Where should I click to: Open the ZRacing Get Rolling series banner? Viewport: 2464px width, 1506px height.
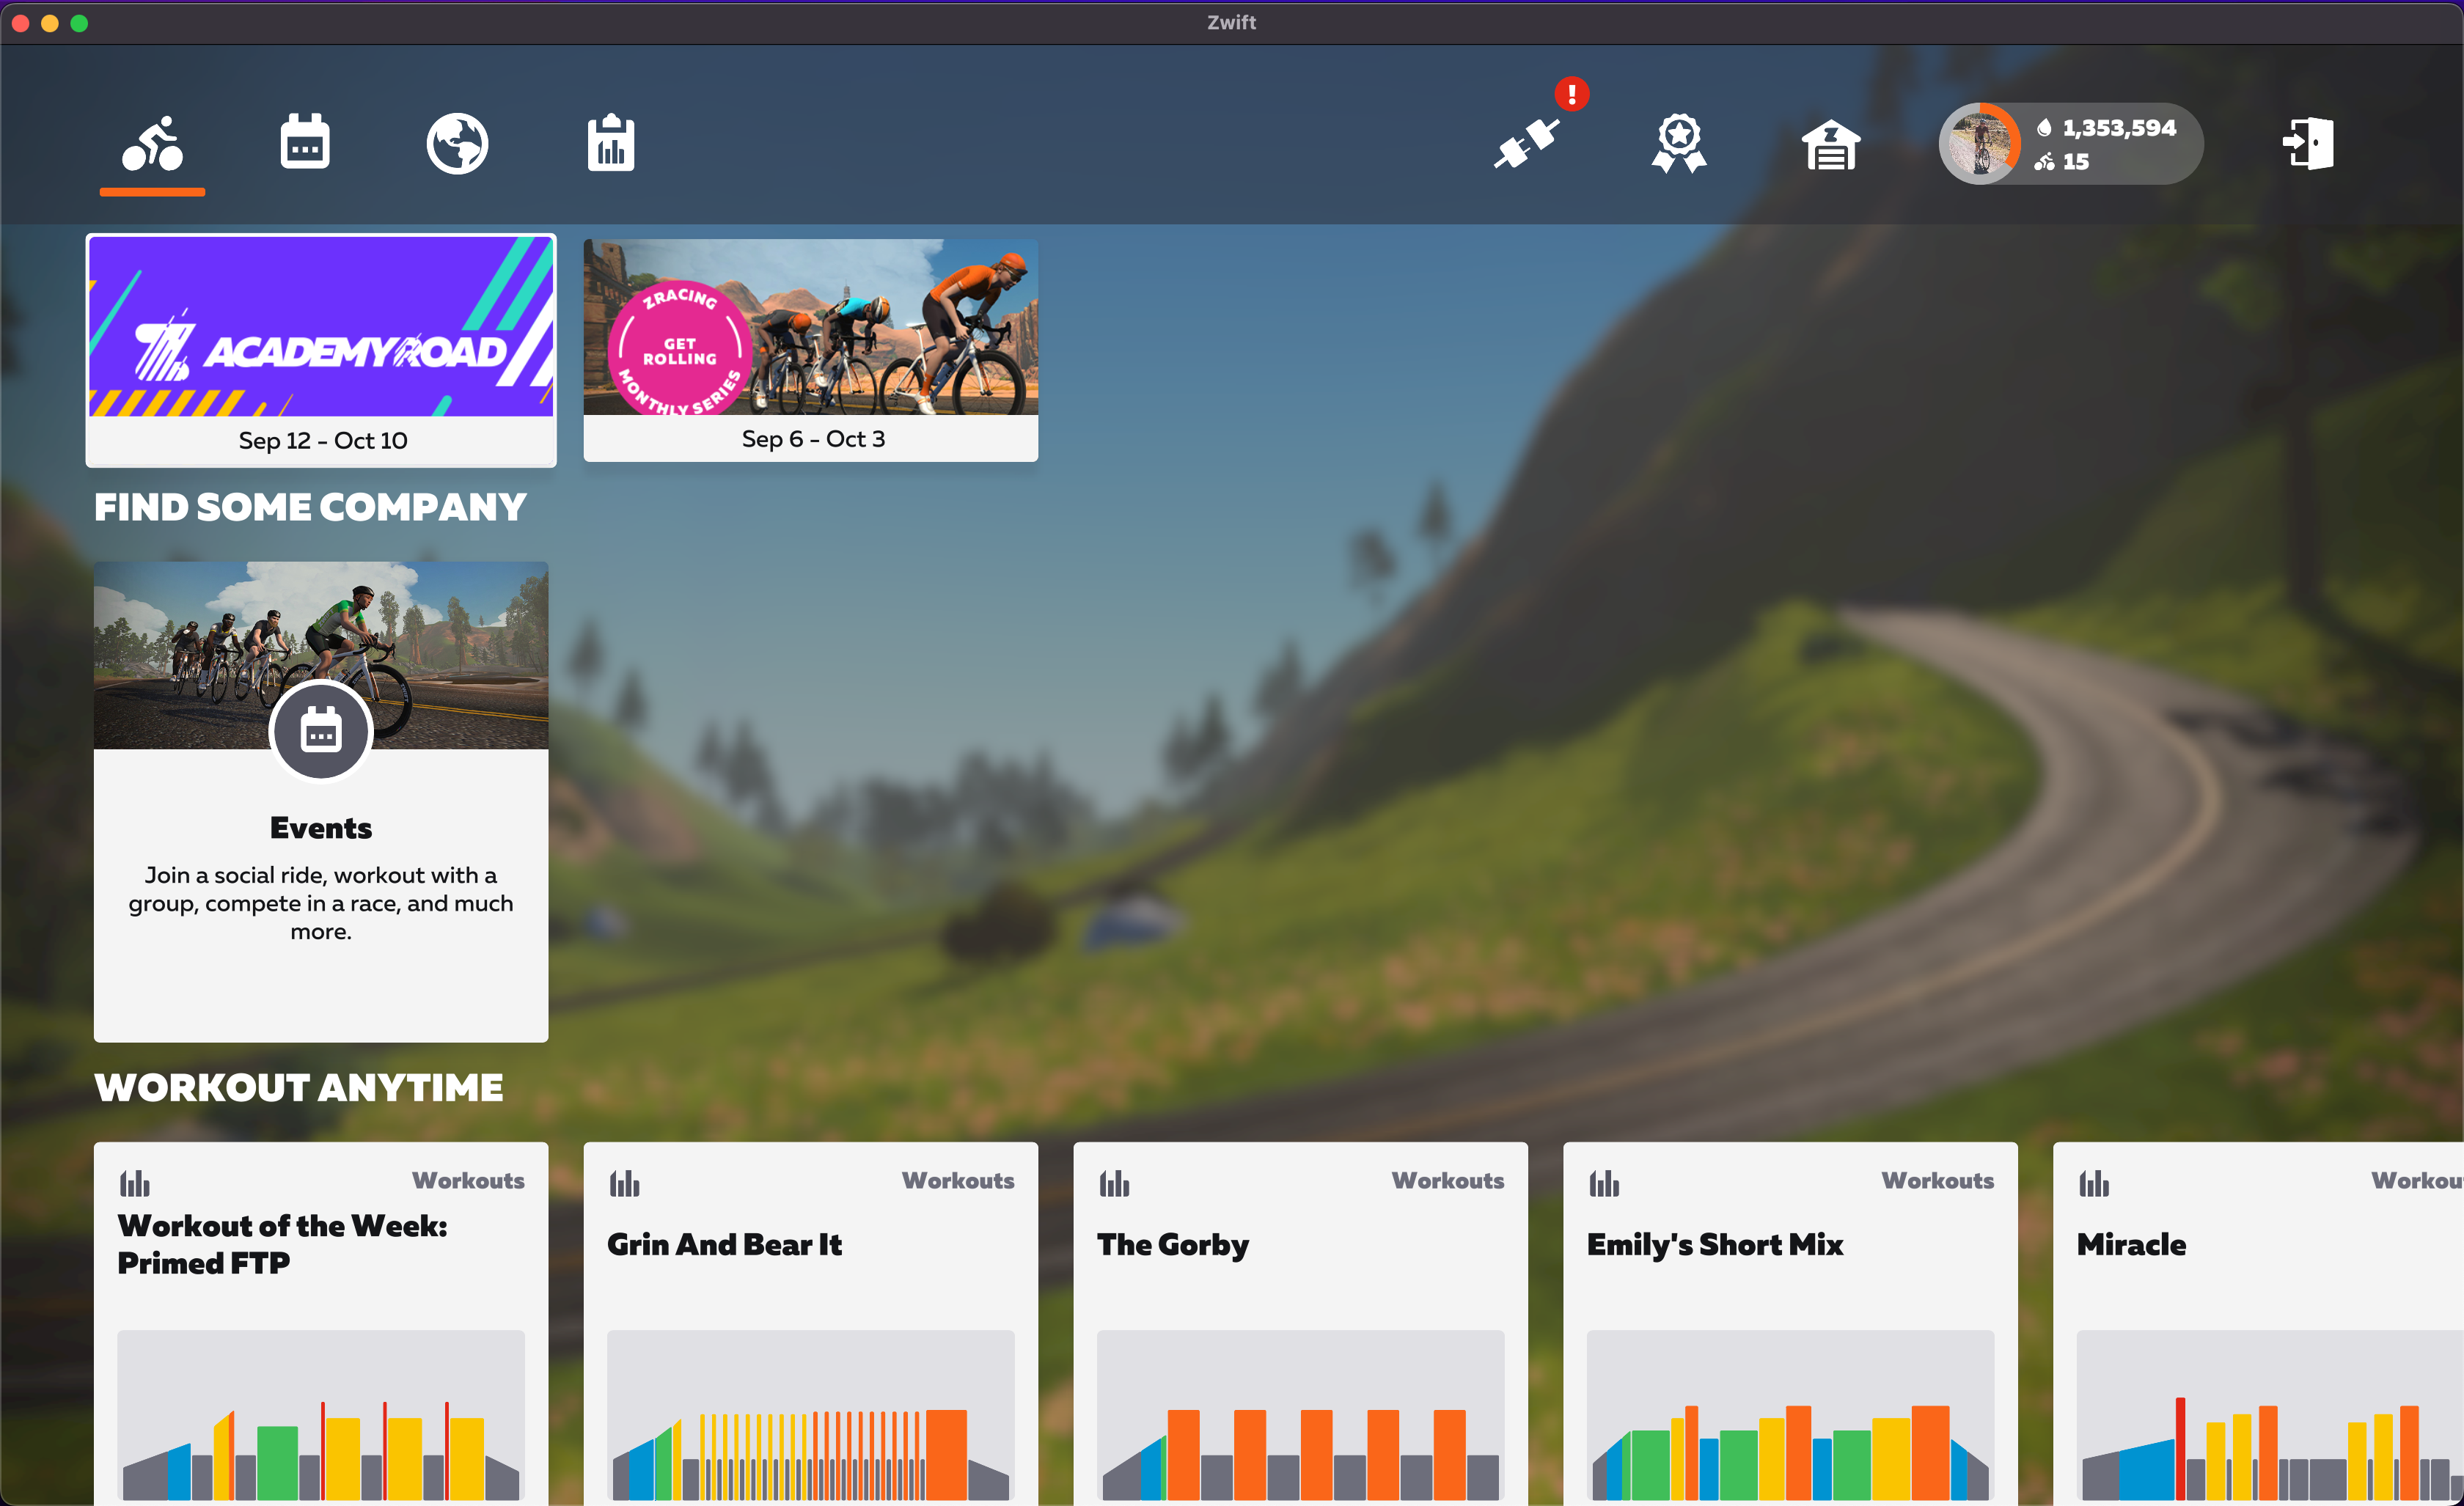coord(810,350)
